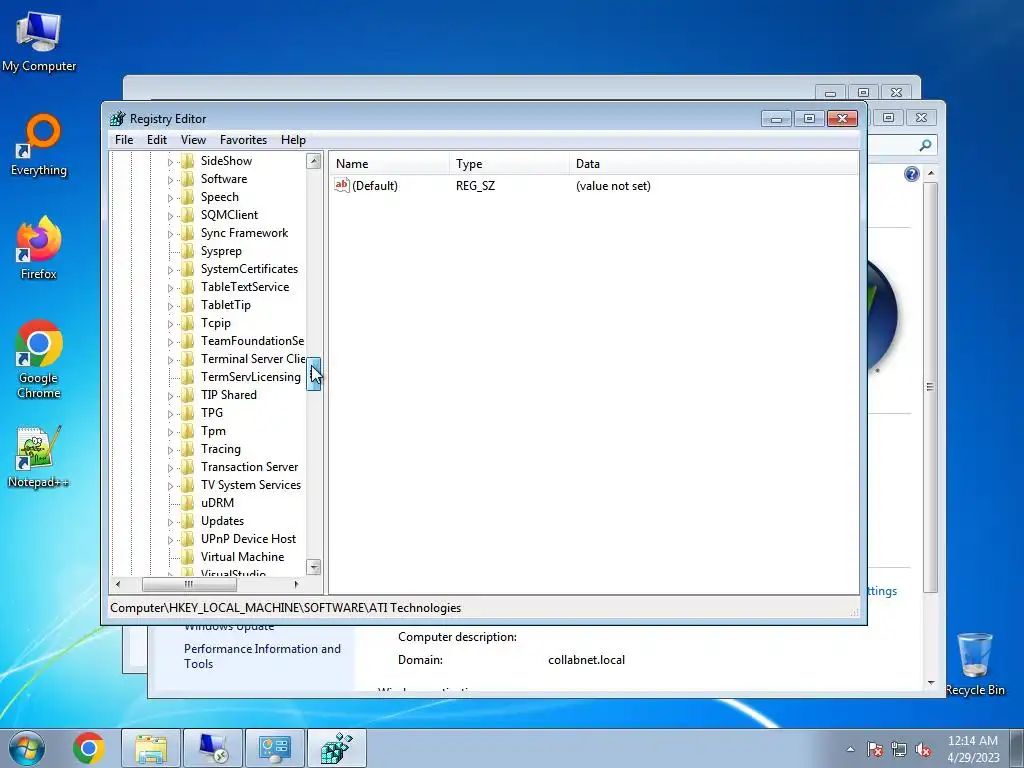Open Everything search desktop shortcut
Screen dimensions: 1024x768
click(x=39, y=146)
